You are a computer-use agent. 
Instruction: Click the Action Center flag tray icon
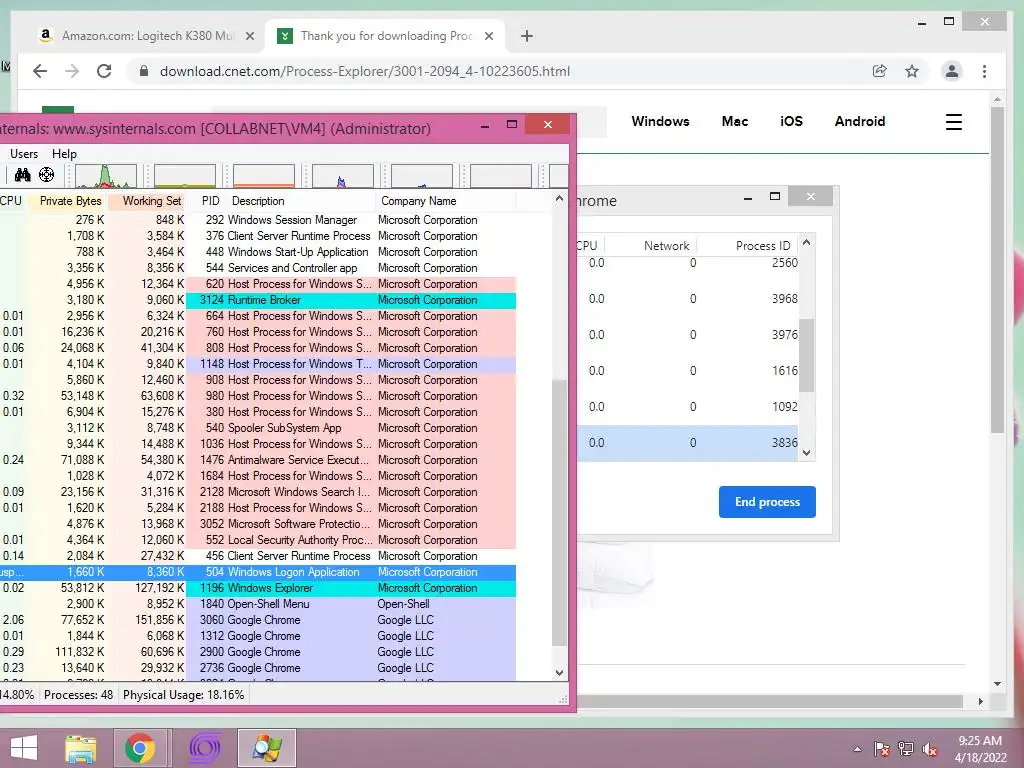pyautogui.click(x=882, y=749)
